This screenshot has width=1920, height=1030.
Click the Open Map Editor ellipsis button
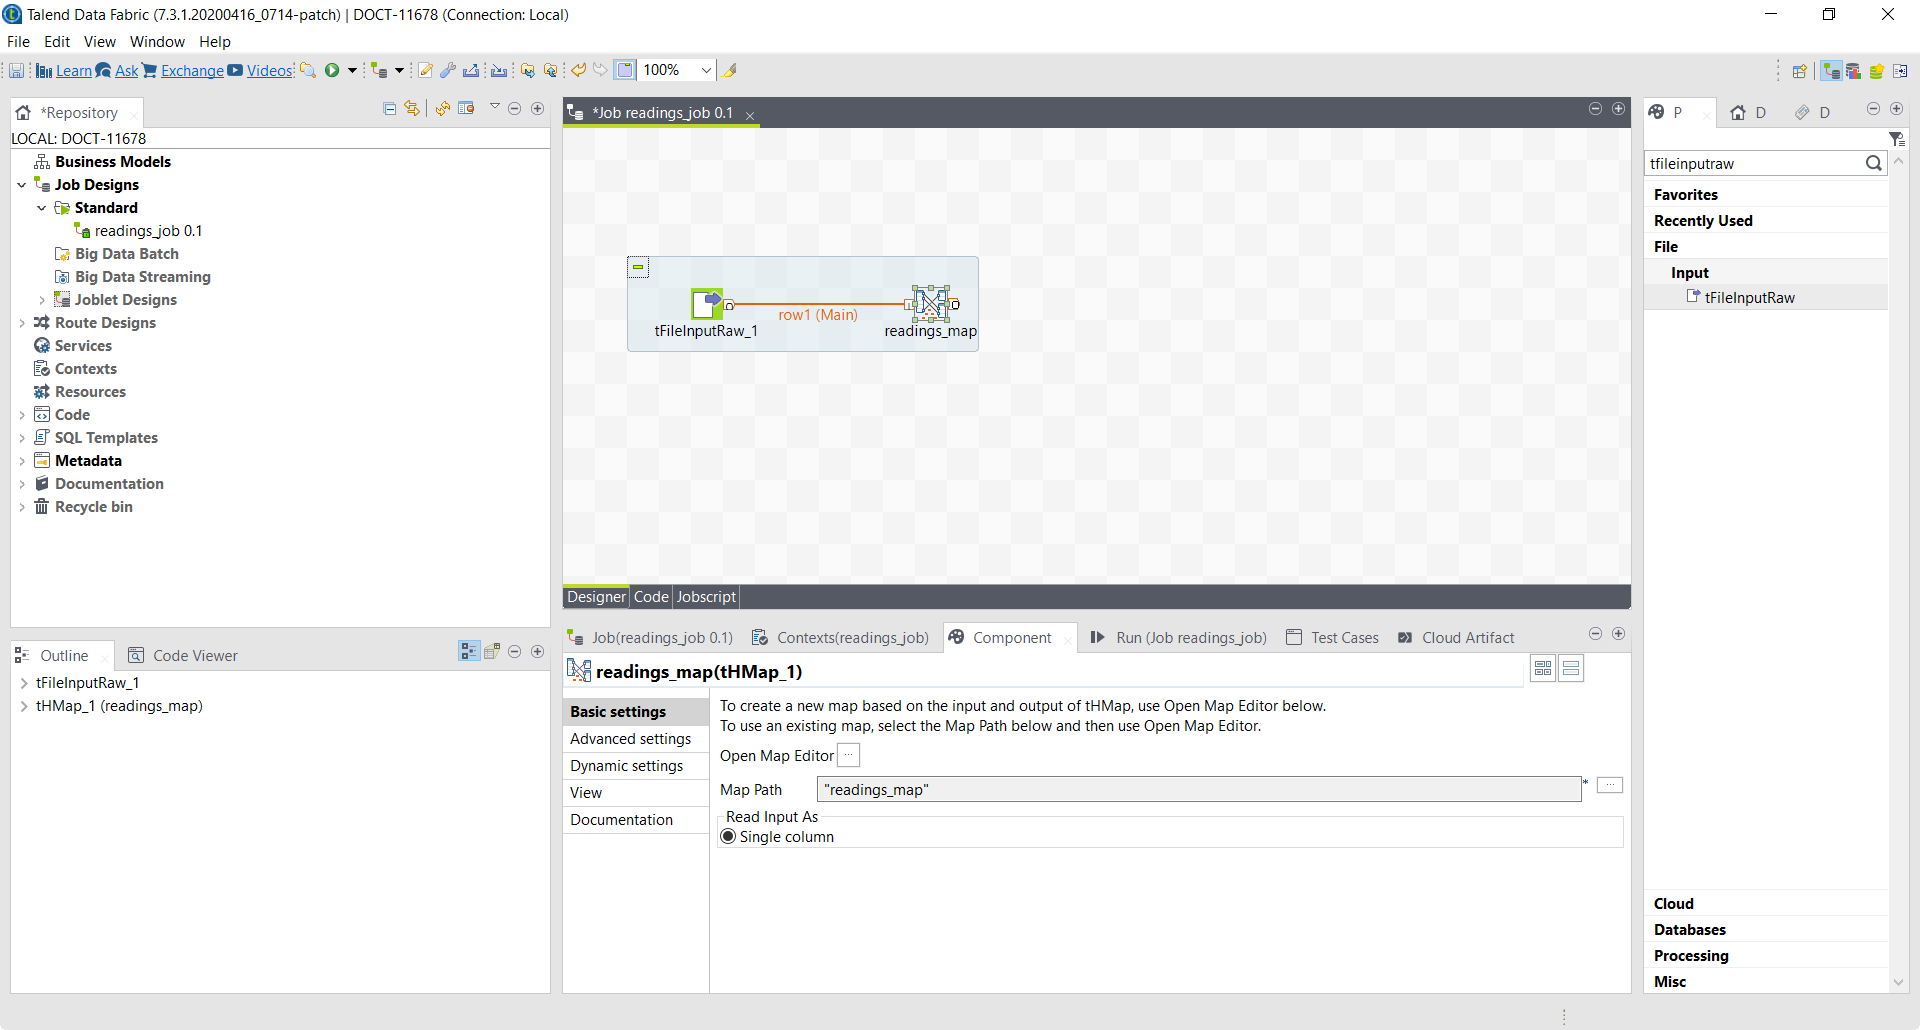pyautogui.click(x=848, y=756)
